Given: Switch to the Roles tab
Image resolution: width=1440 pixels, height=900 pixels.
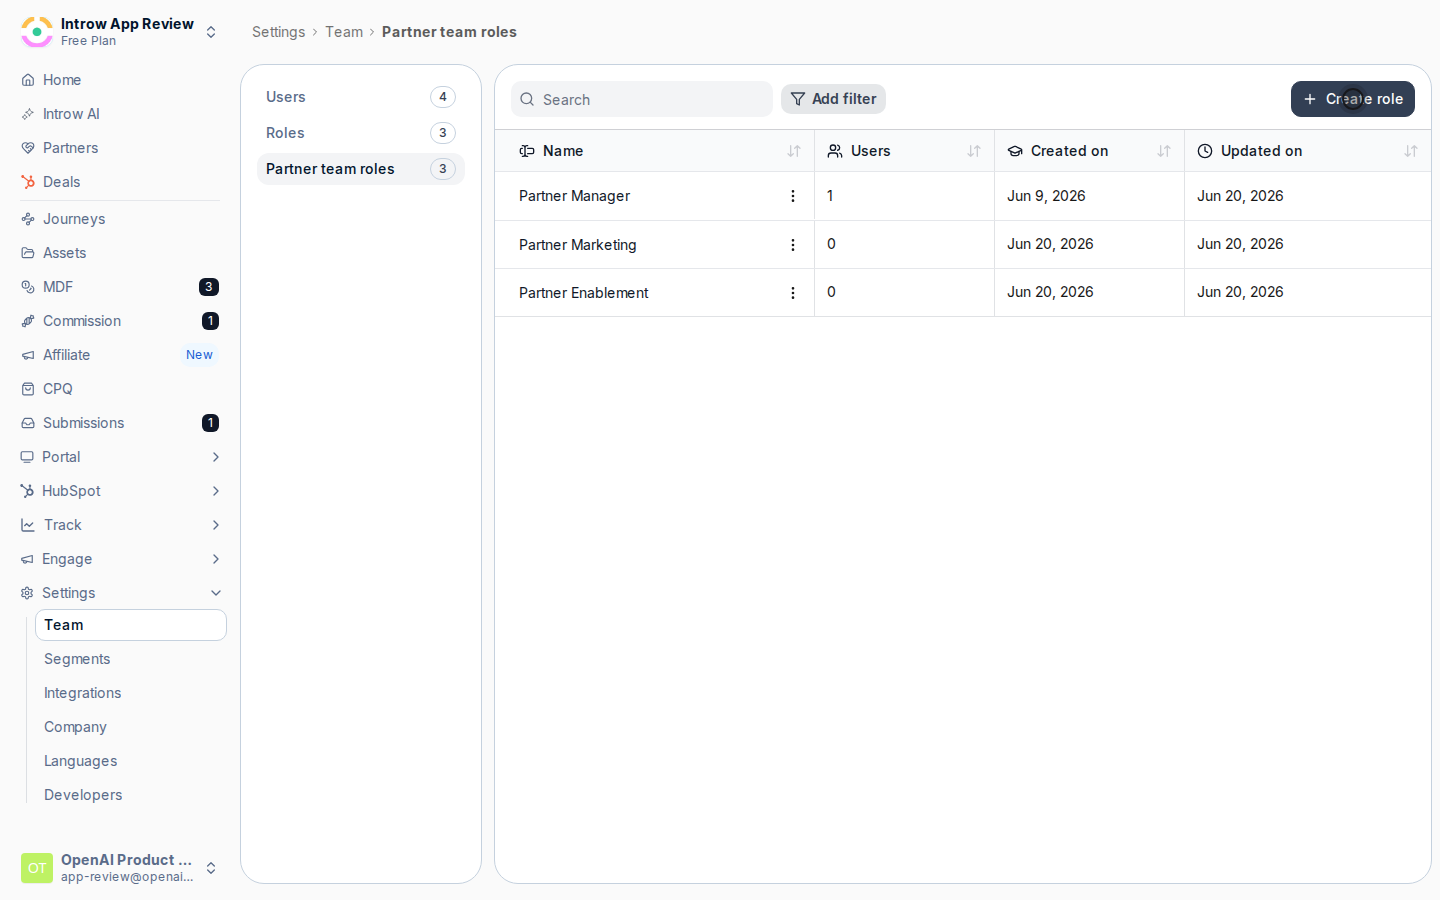Looking at the screenshot, I should (361, 133).
